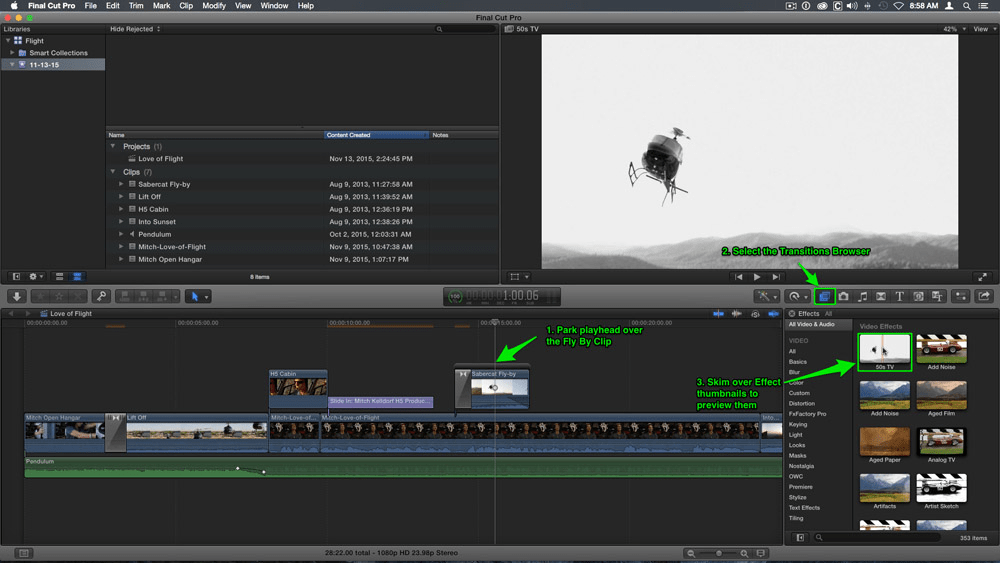
Task: Click the timeline zoom in magnifier
Action: [x=744, y=553]
